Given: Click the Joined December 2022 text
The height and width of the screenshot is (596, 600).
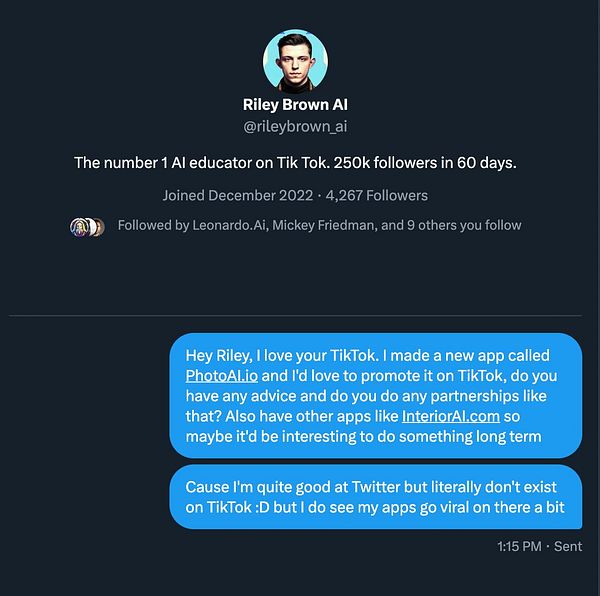Looking at the screenshot, I should [238, 195].
